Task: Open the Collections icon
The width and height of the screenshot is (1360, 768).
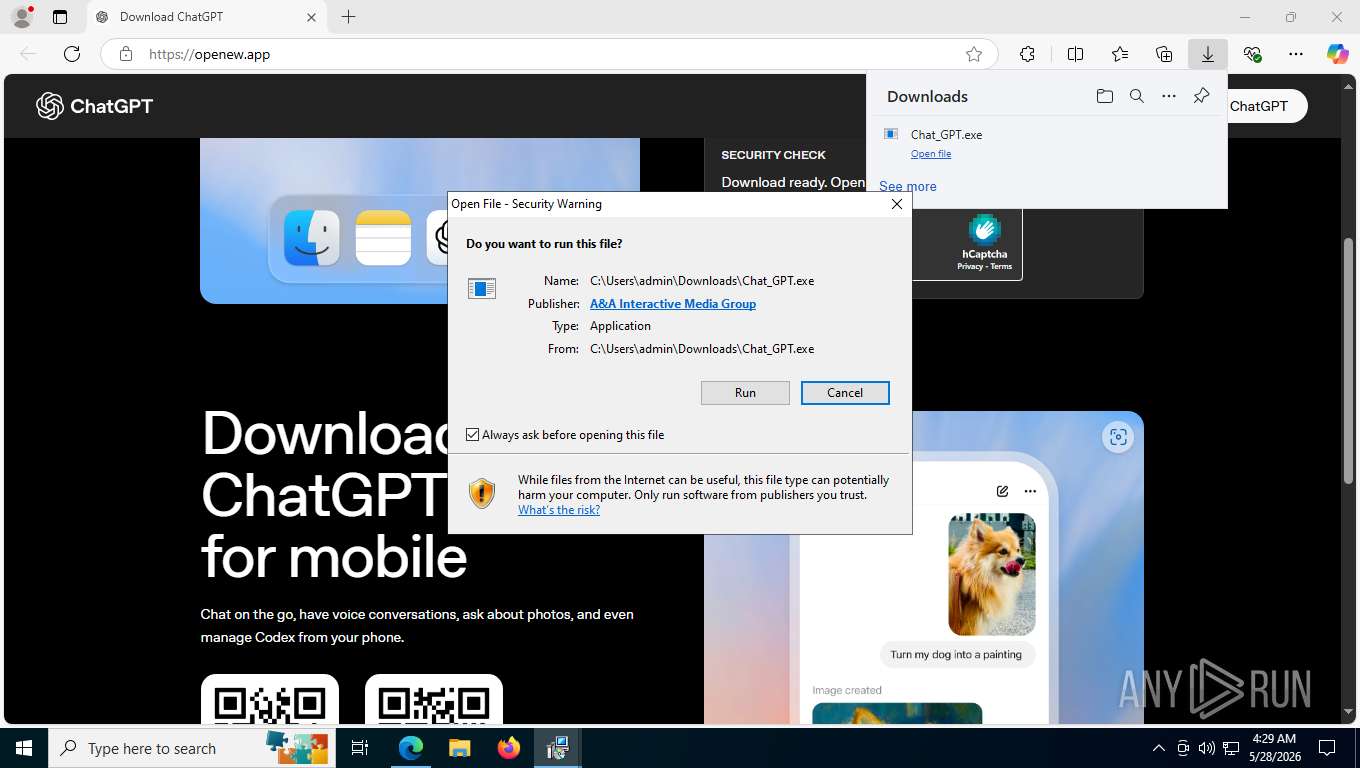Action: tap(1164, 54)
